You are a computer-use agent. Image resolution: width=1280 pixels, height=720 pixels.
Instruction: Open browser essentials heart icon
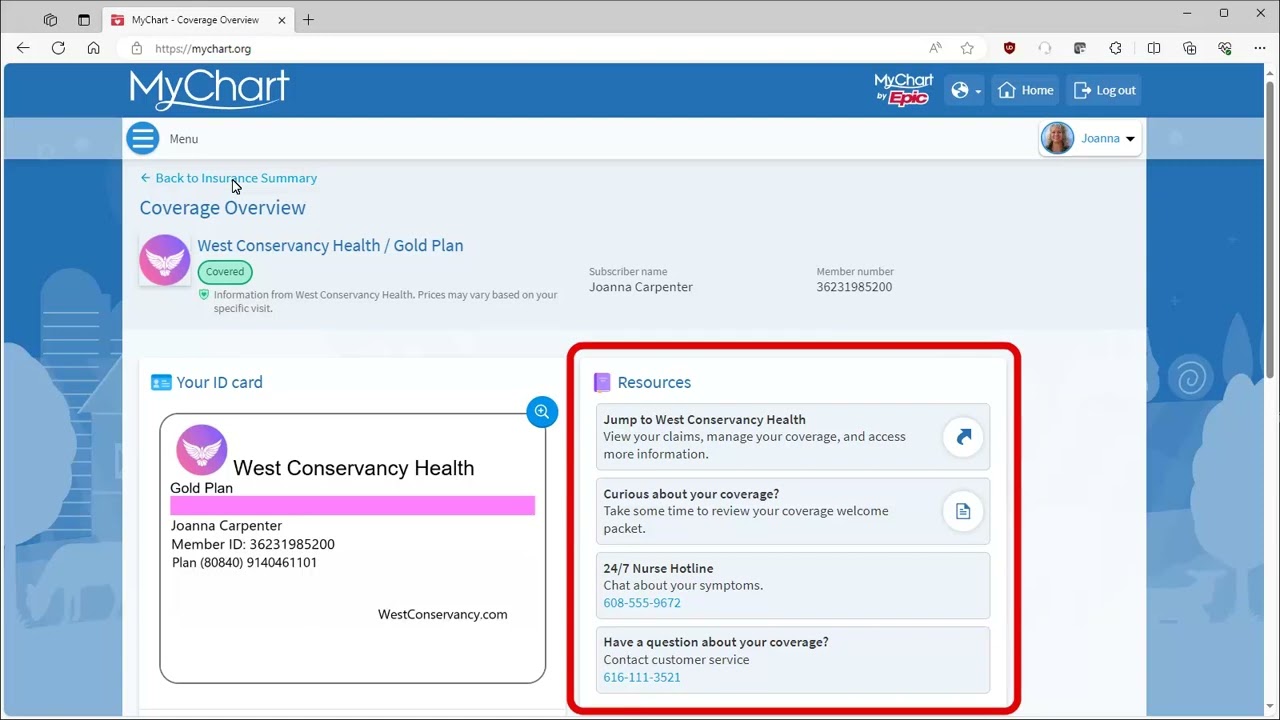(1224, 48)
